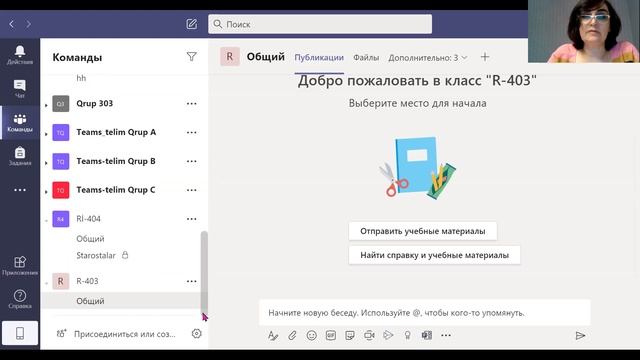Open the Справка (Help) sidebar icon
The width and height of the screenshot is (640, 360).
[x=20, y=299]
